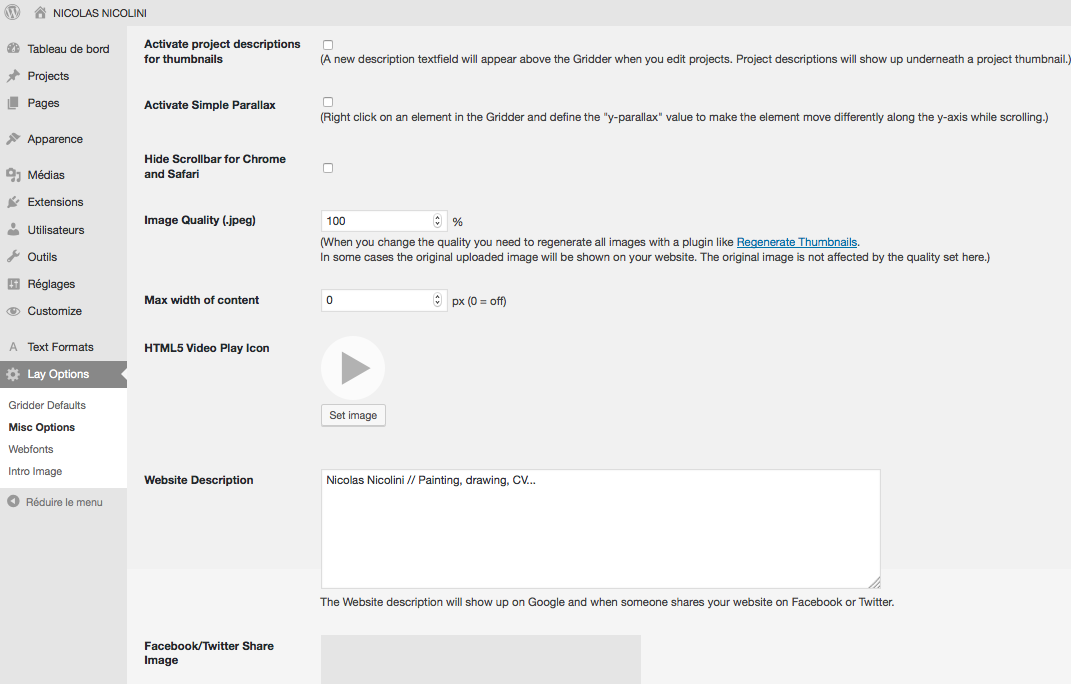
Task: Click the Projects pin icon
Action: click(x=13, y=76)
